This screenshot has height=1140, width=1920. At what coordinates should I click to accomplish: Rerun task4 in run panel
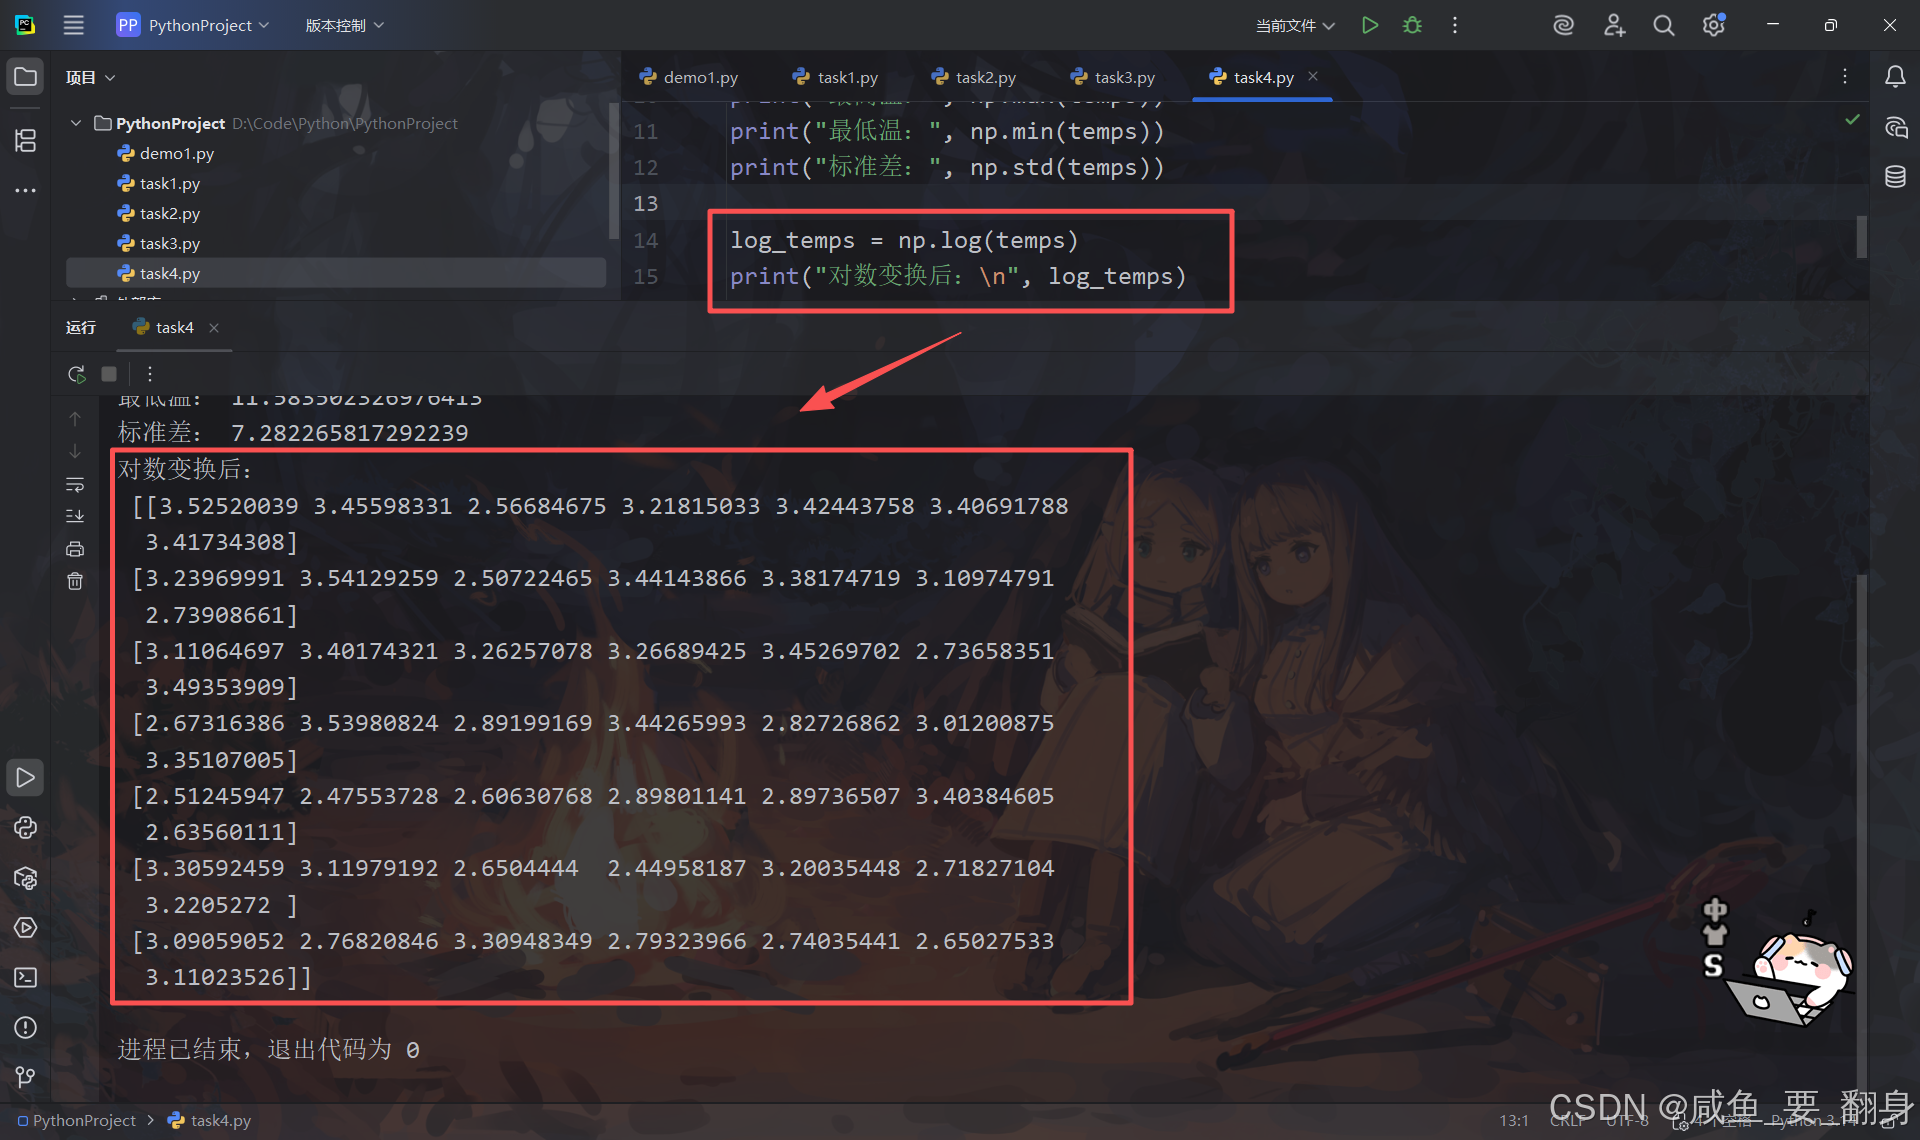(x=76, y=374)
